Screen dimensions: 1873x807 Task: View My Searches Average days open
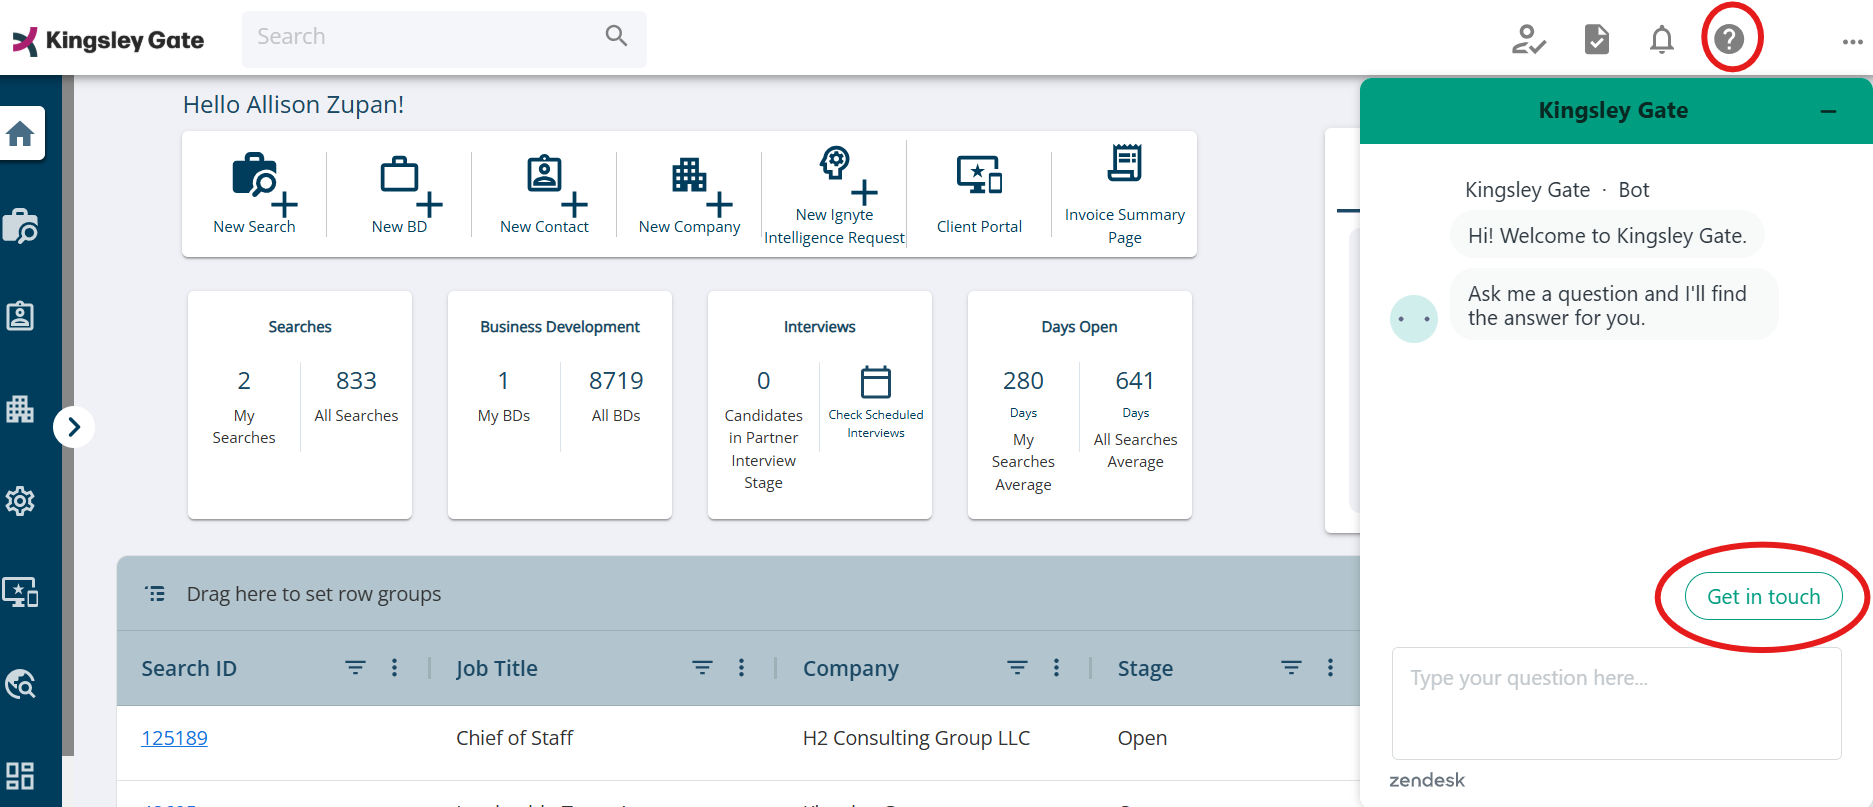coord(1023,431)
